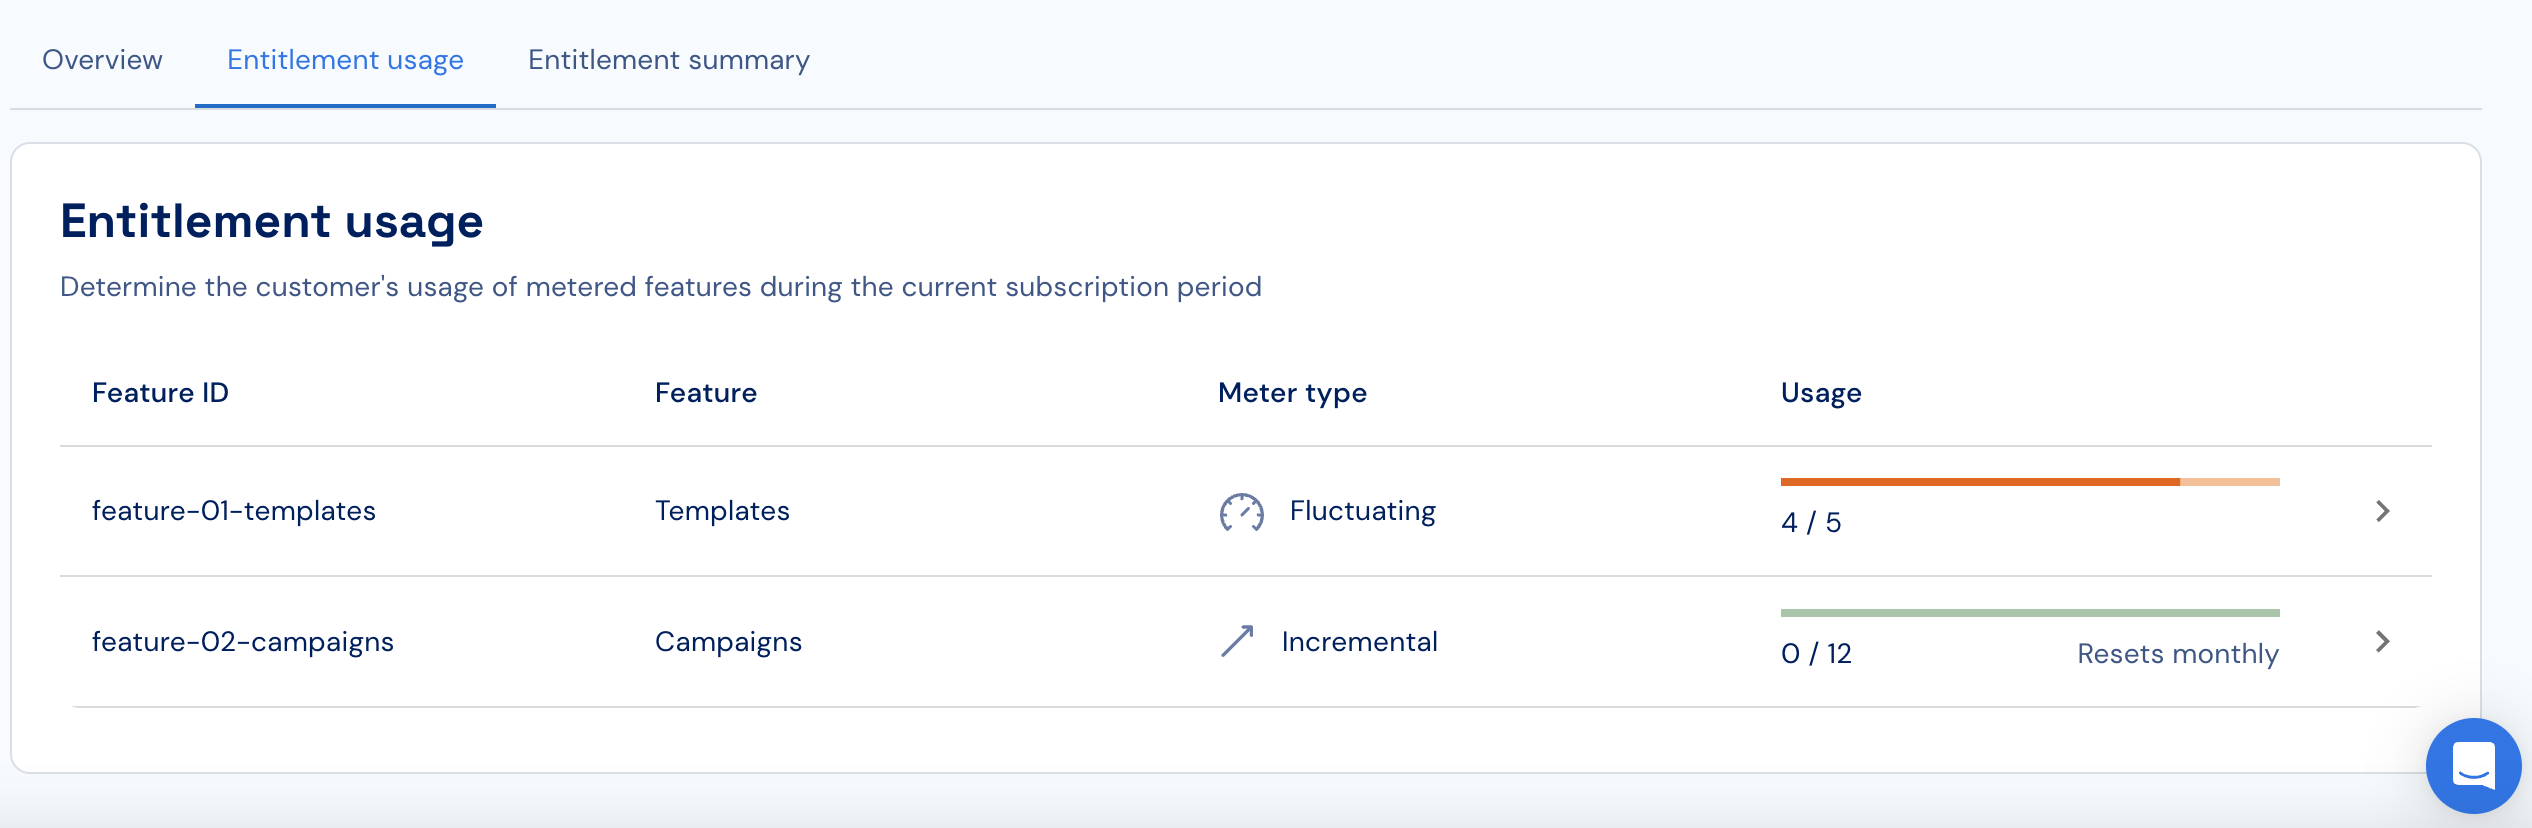Screen dimensions: 2532x828
Task: Select the Entitlement usage tab
Action: pos(345,60)
